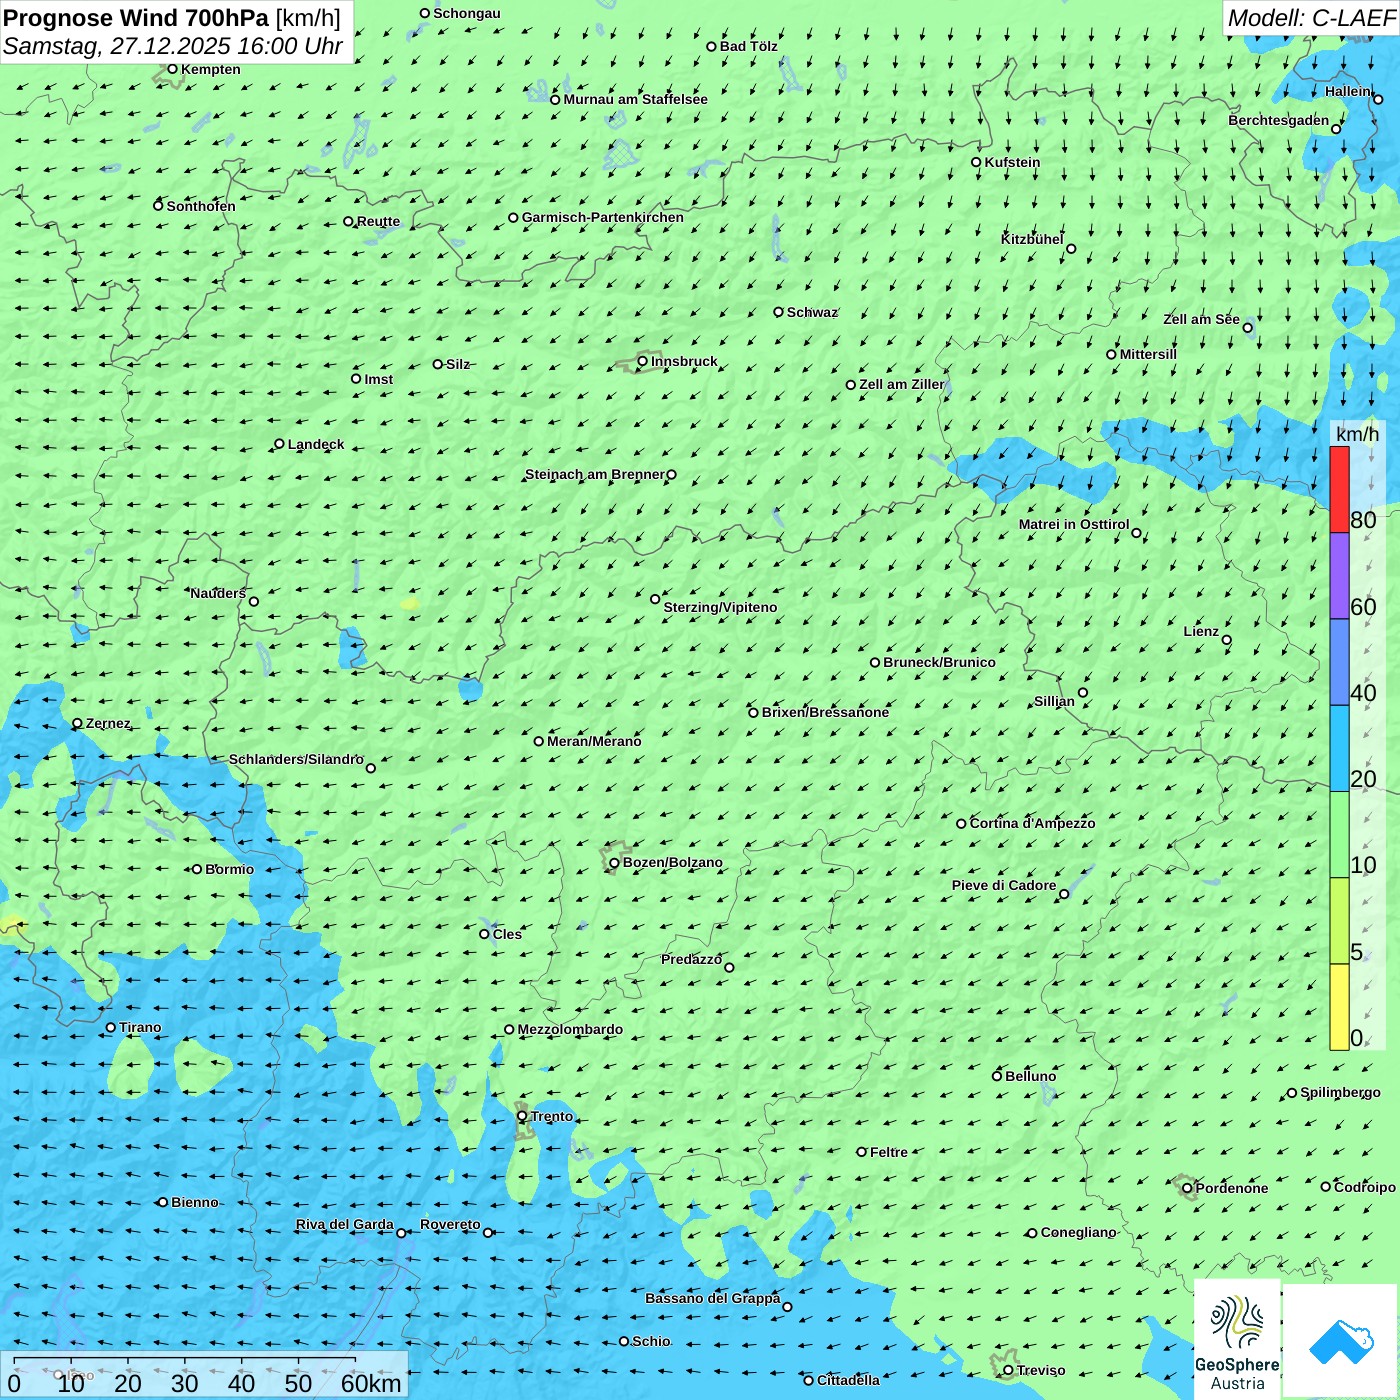
Task: Click the blue cloud logo icon
Action: tap(1341, 1341)
